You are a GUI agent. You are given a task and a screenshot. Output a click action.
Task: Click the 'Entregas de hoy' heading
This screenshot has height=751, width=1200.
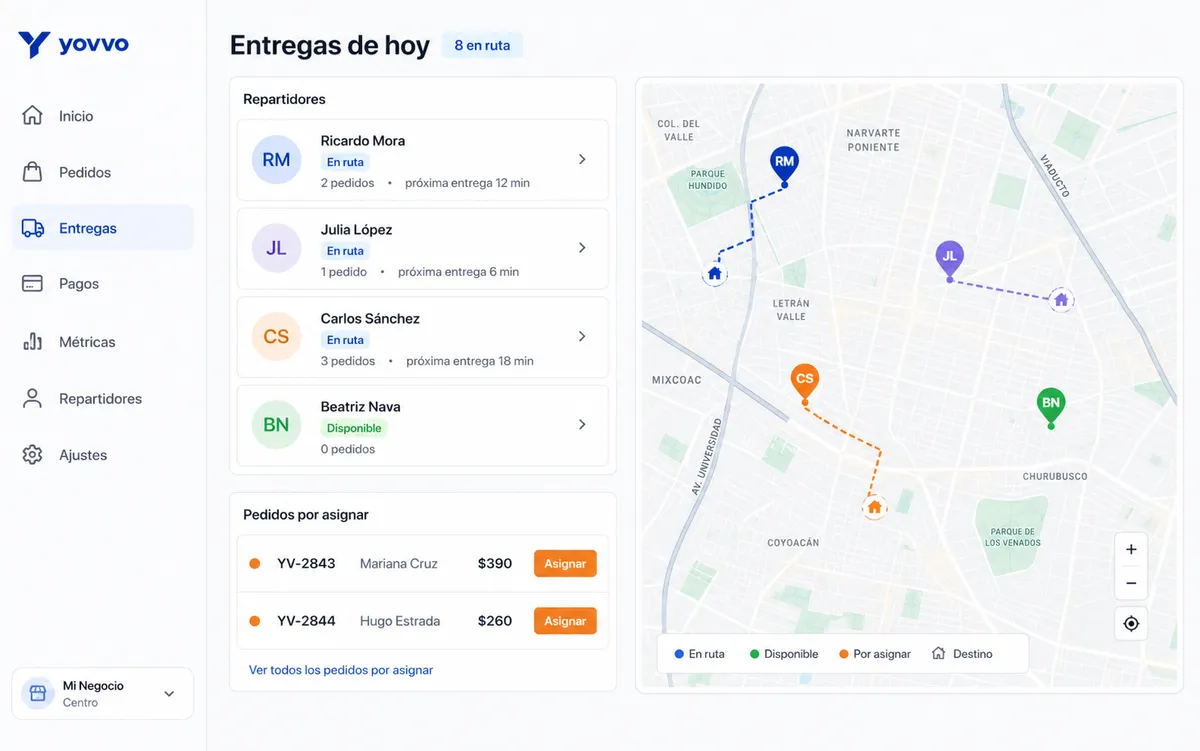pyautogui.click(x=330, y=45)
